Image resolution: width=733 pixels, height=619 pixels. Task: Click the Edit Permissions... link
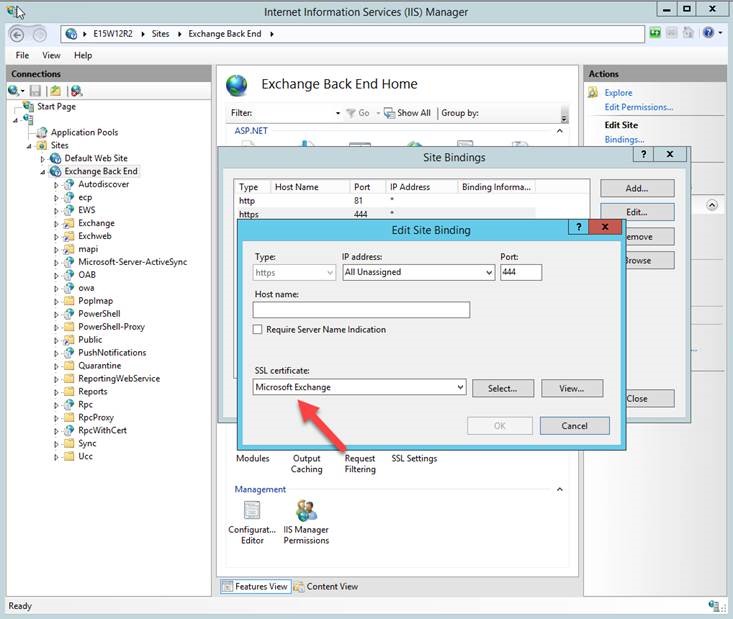[639, 107]
